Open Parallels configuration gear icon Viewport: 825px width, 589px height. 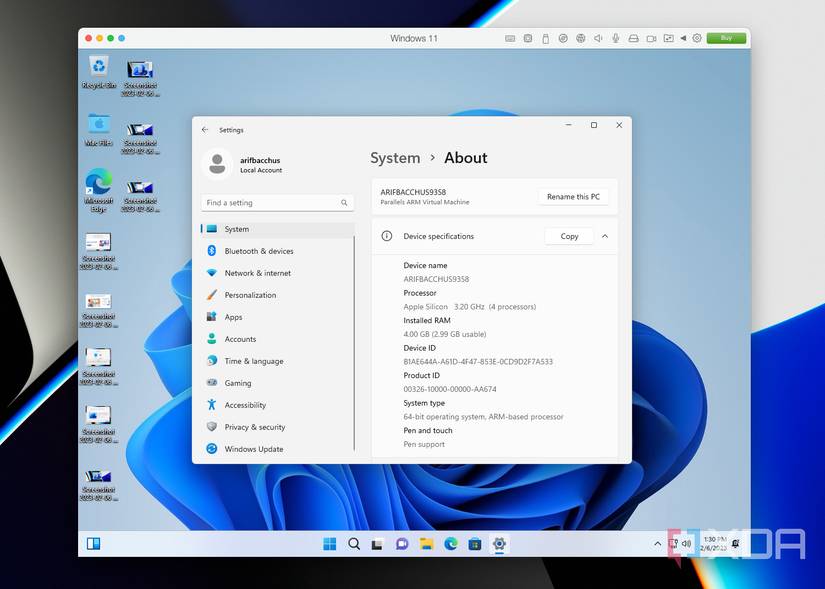[697, 38]
